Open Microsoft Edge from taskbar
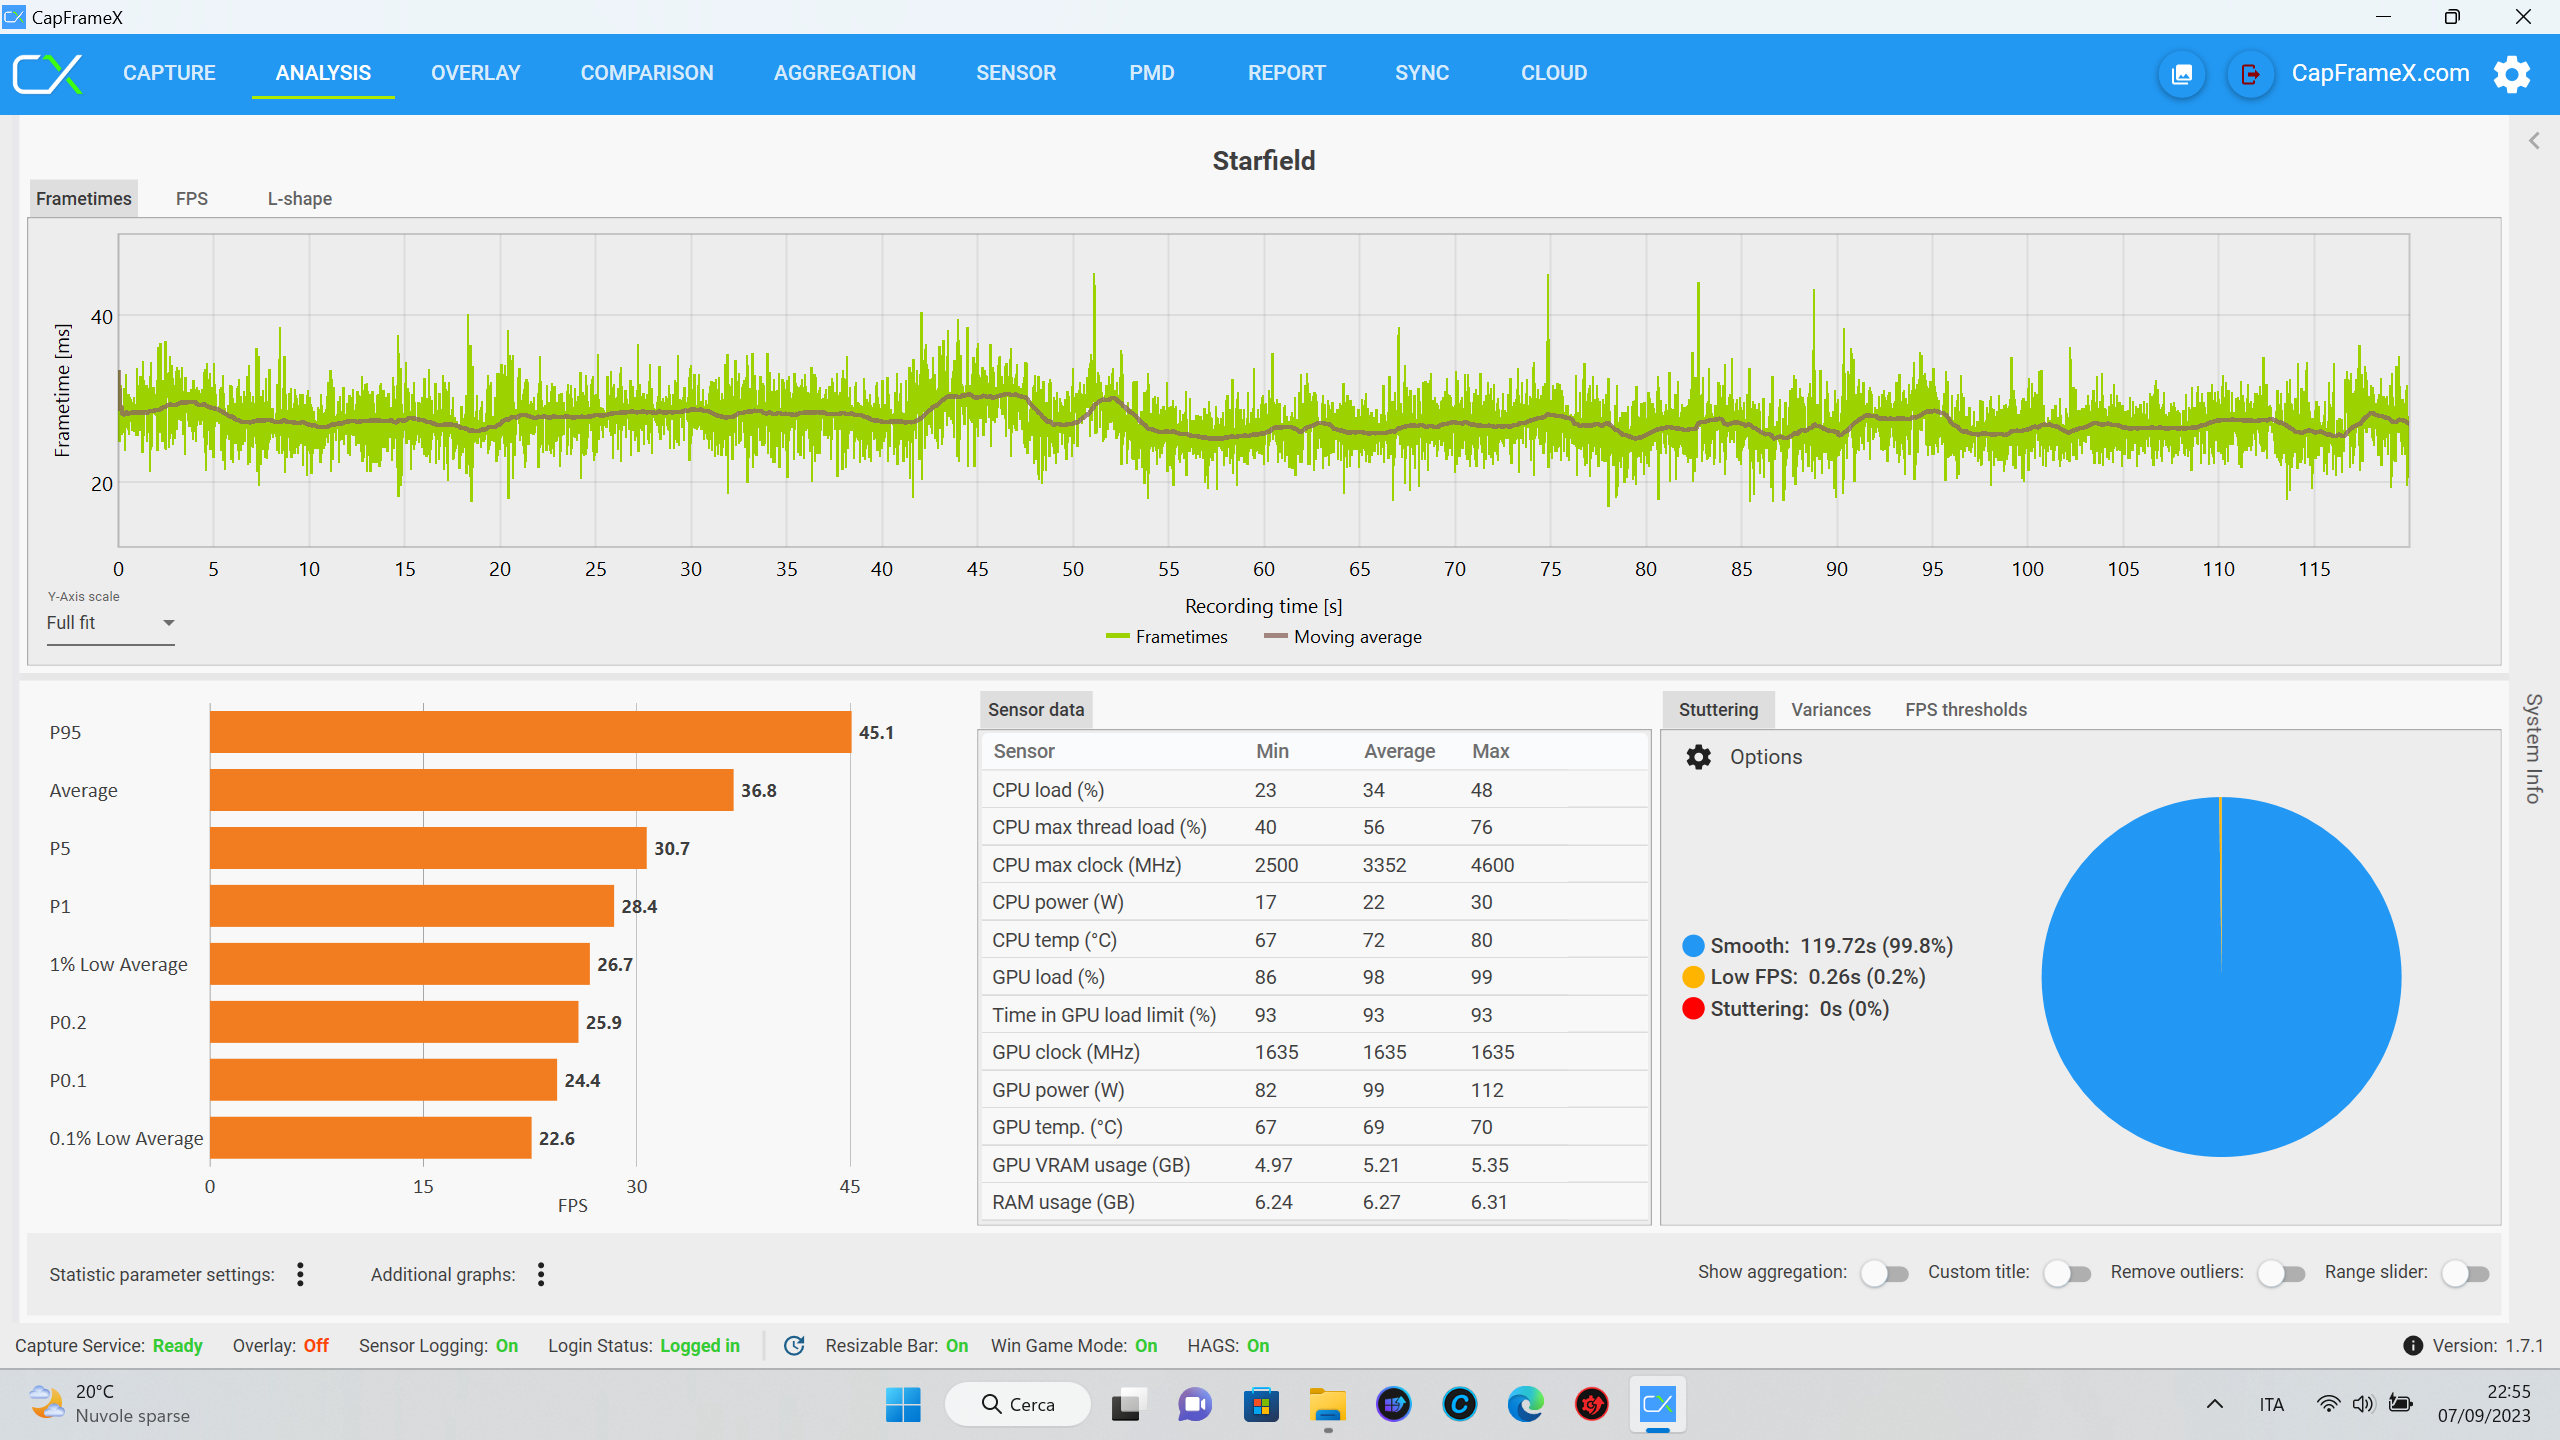The width and height of the screenshot is (2560, 1440). pyautogui.click(x=1526, y=1405)
